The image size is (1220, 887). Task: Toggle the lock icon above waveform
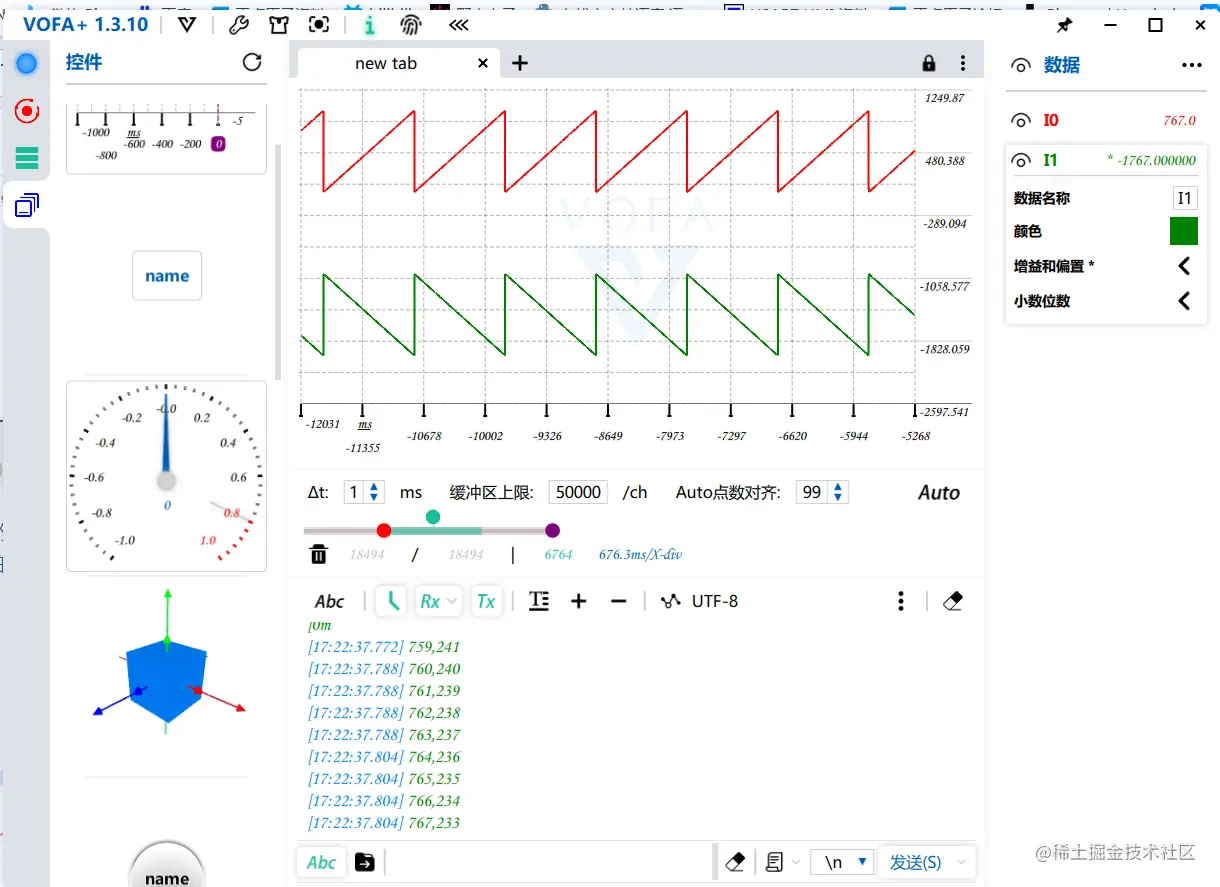[x=929, y=63]
